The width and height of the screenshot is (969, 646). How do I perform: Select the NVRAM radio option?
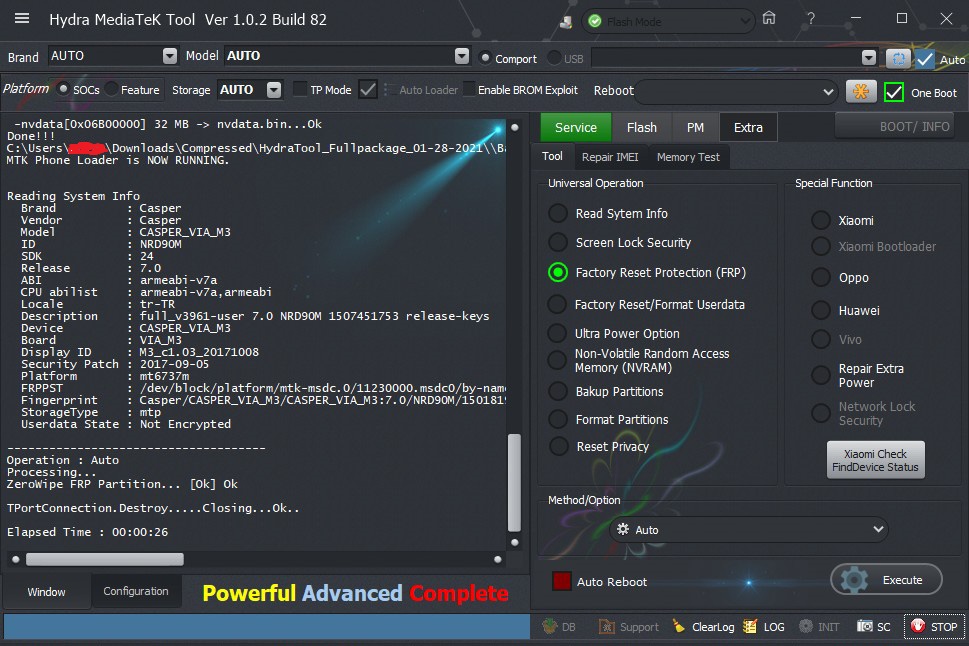point(557,360)
